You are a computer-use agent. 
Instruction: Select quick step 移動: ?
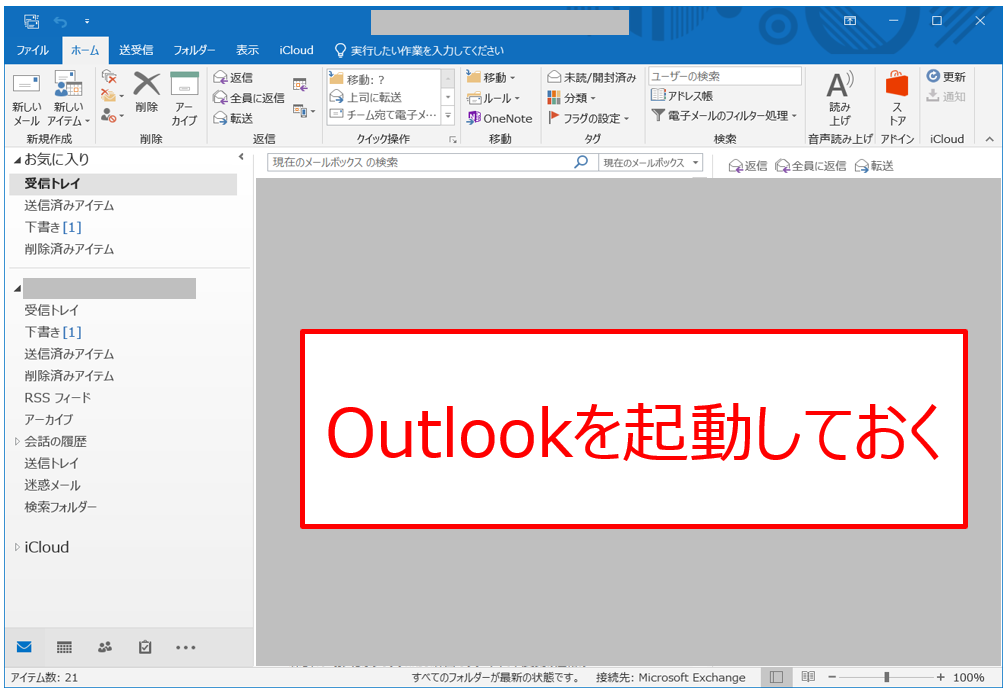pyautogui.click(x=383, y=79)
